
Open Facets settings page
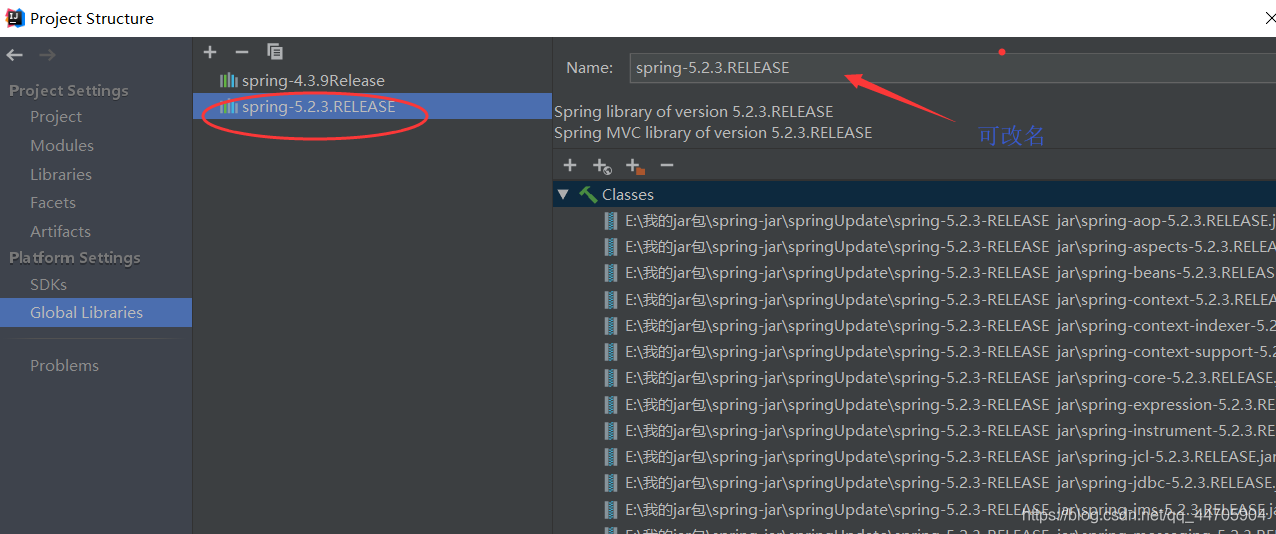point(53,202)
